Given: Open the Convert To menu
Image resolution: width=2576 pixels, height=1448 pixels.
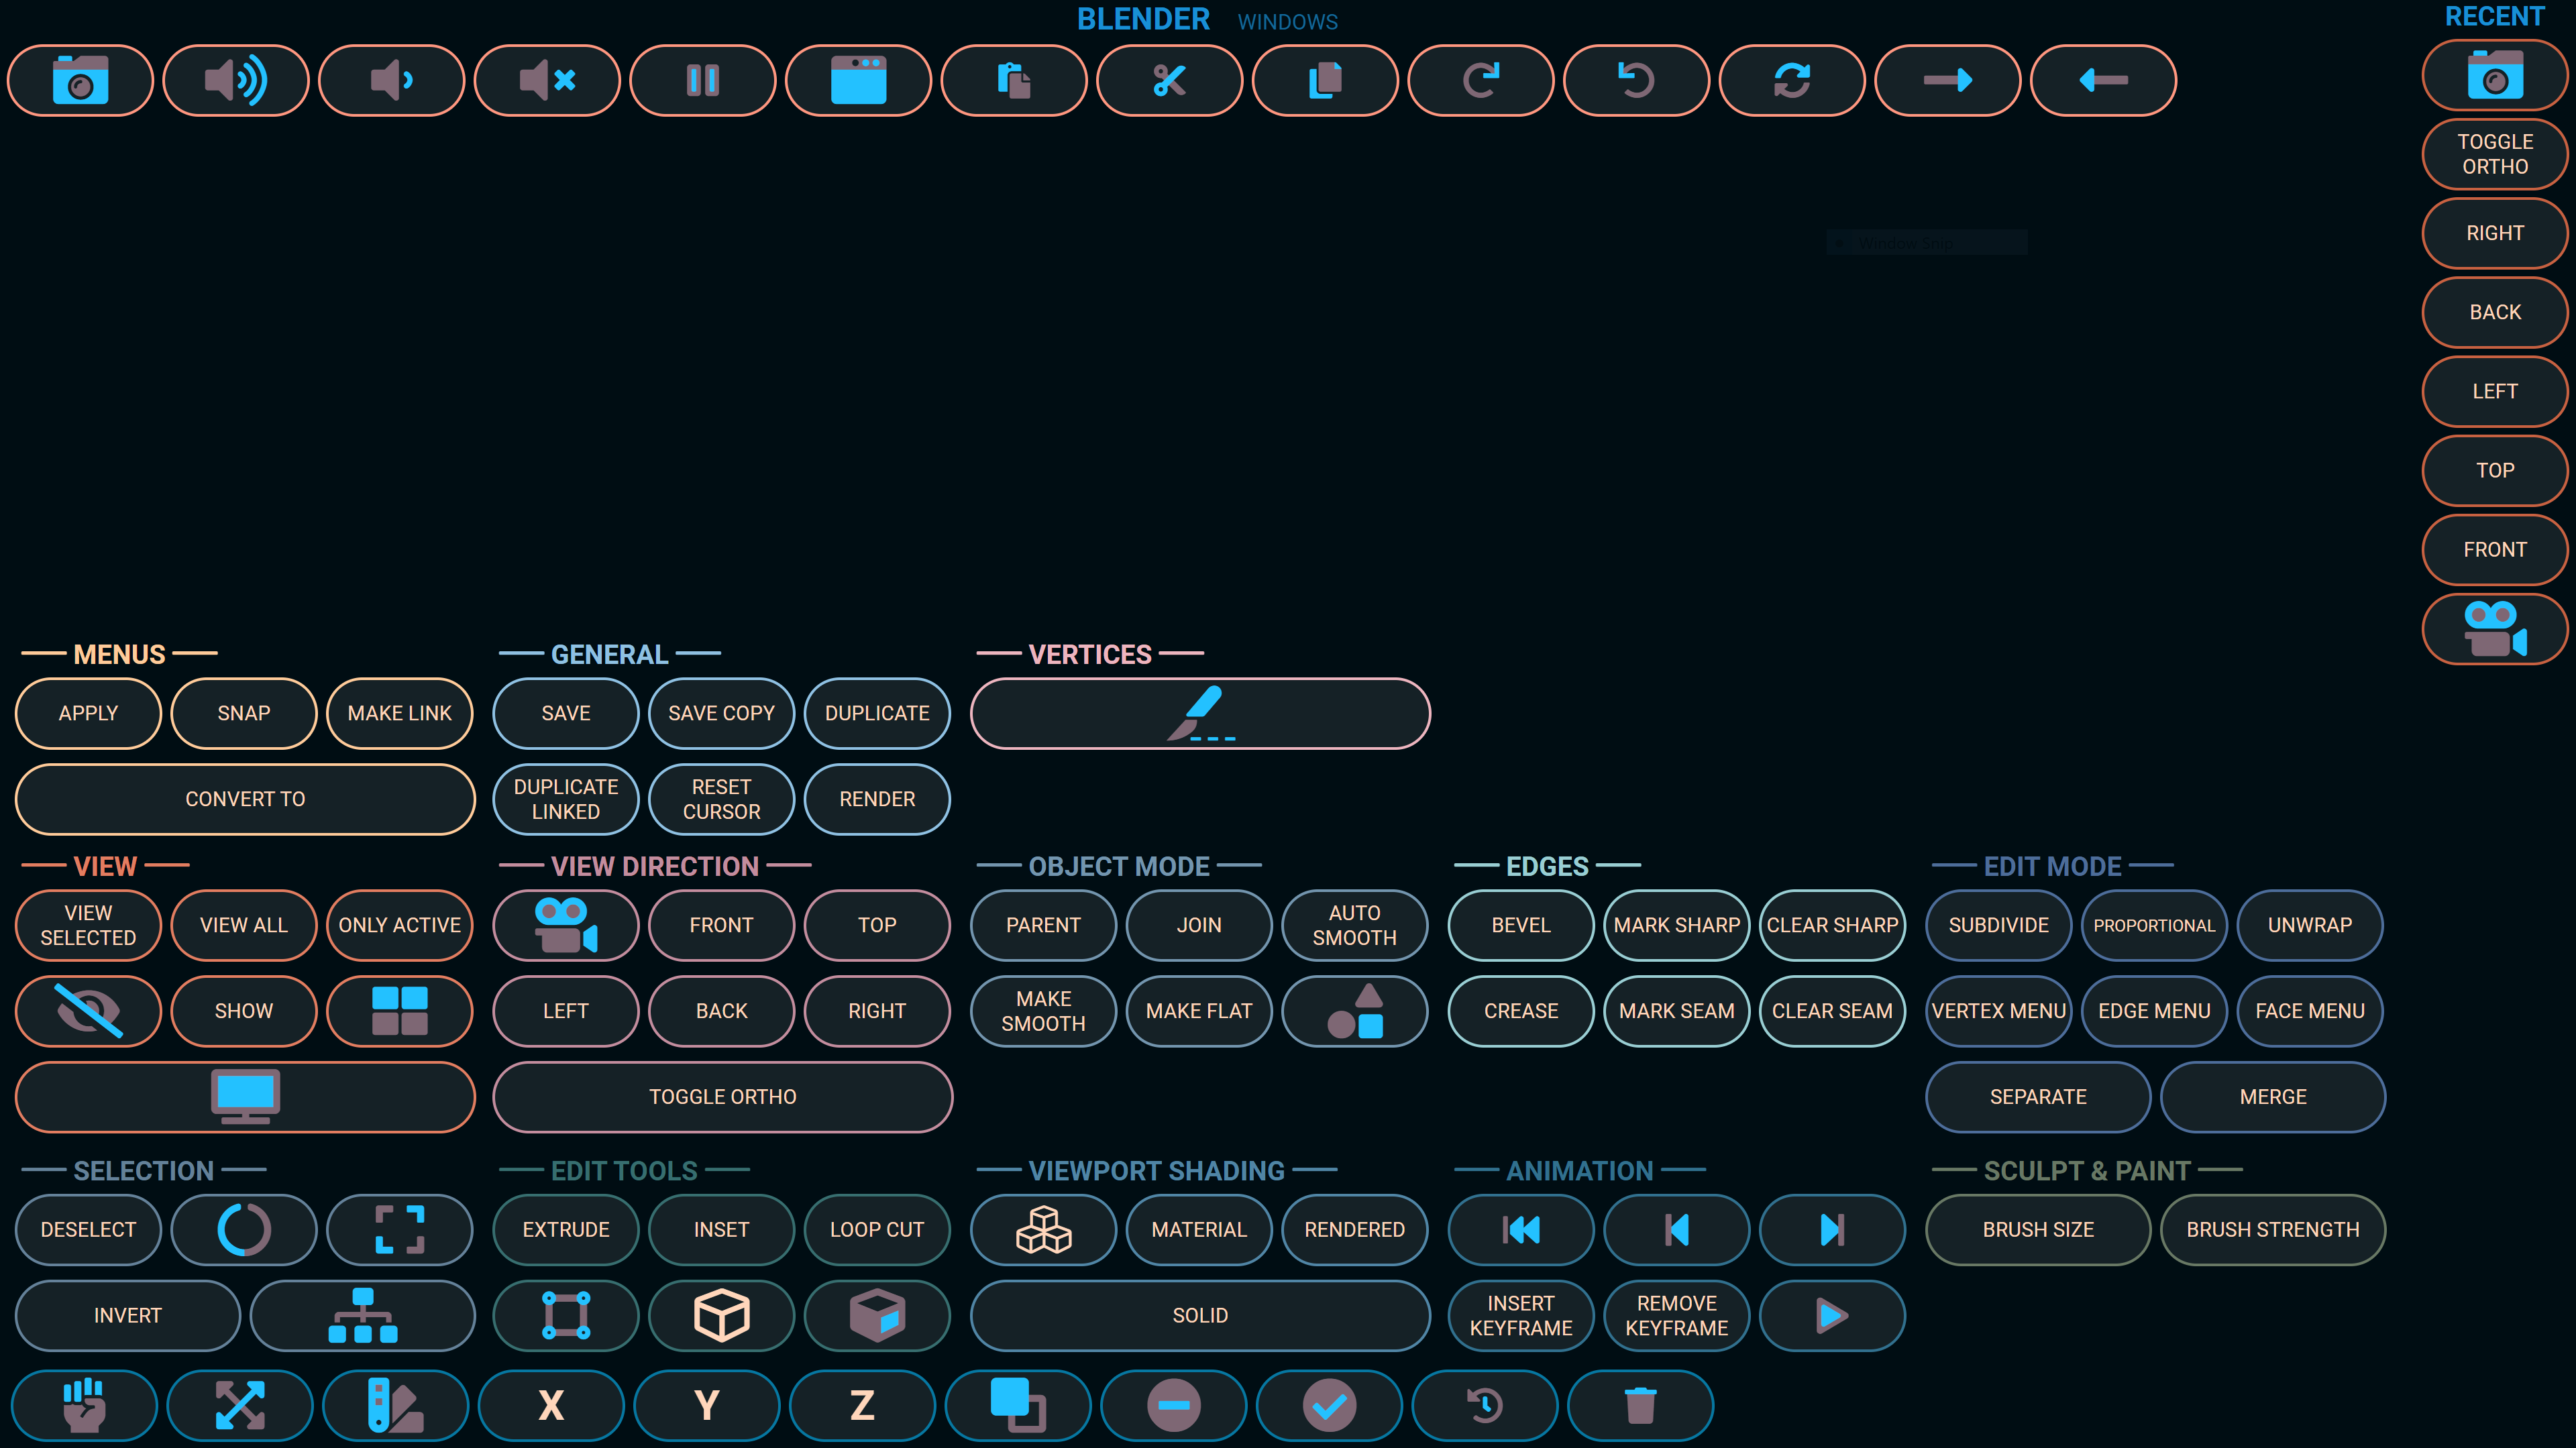Looking at the screenshot, I should coord(245,799).
